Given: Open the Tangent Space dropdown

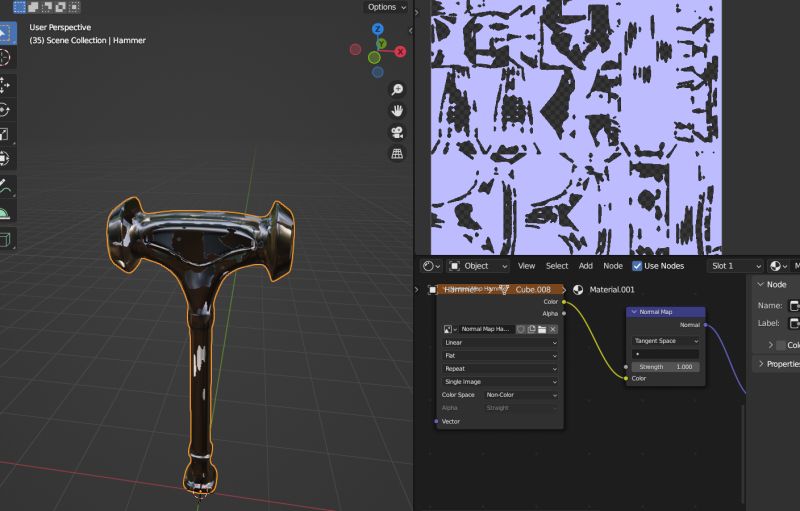Looking at the screenshot, I should (665, 341).
